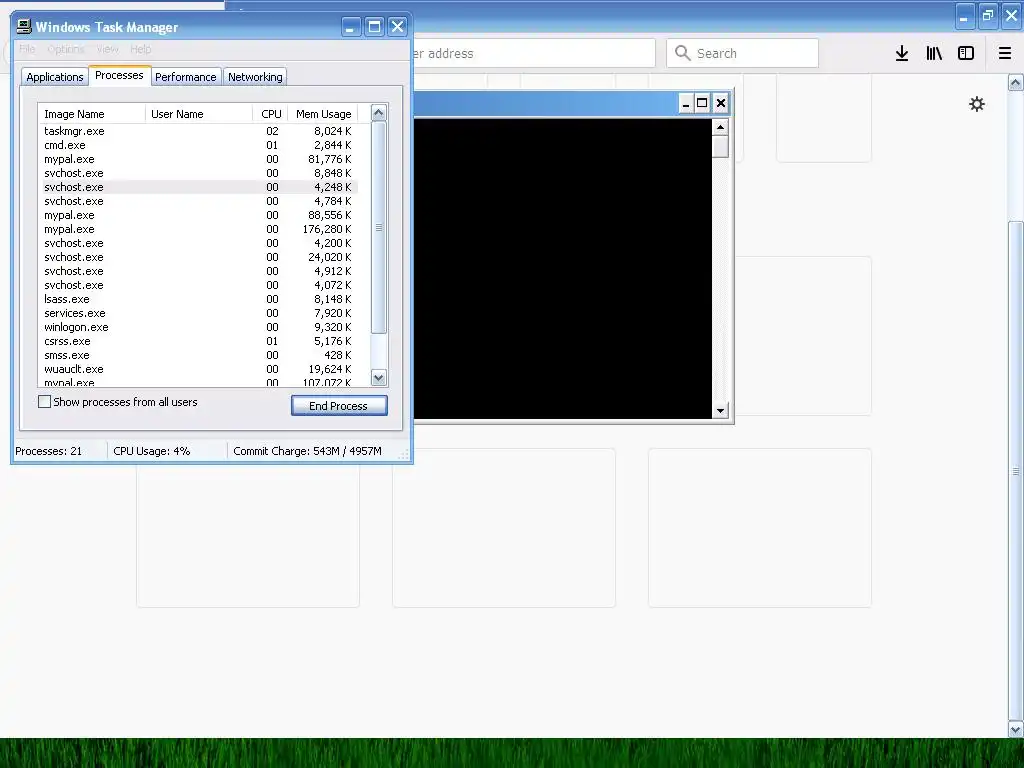This screenshot has height=768, width=1024.
Task: Select mypal.exe row using 88,556 K
Action: tap(198, 215)
